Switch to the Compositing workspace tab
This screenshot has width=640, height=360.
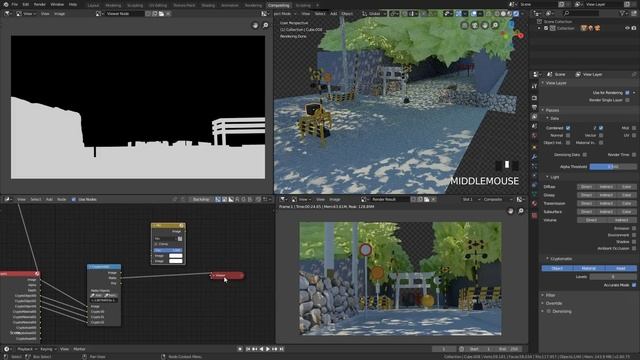(278, 6)
